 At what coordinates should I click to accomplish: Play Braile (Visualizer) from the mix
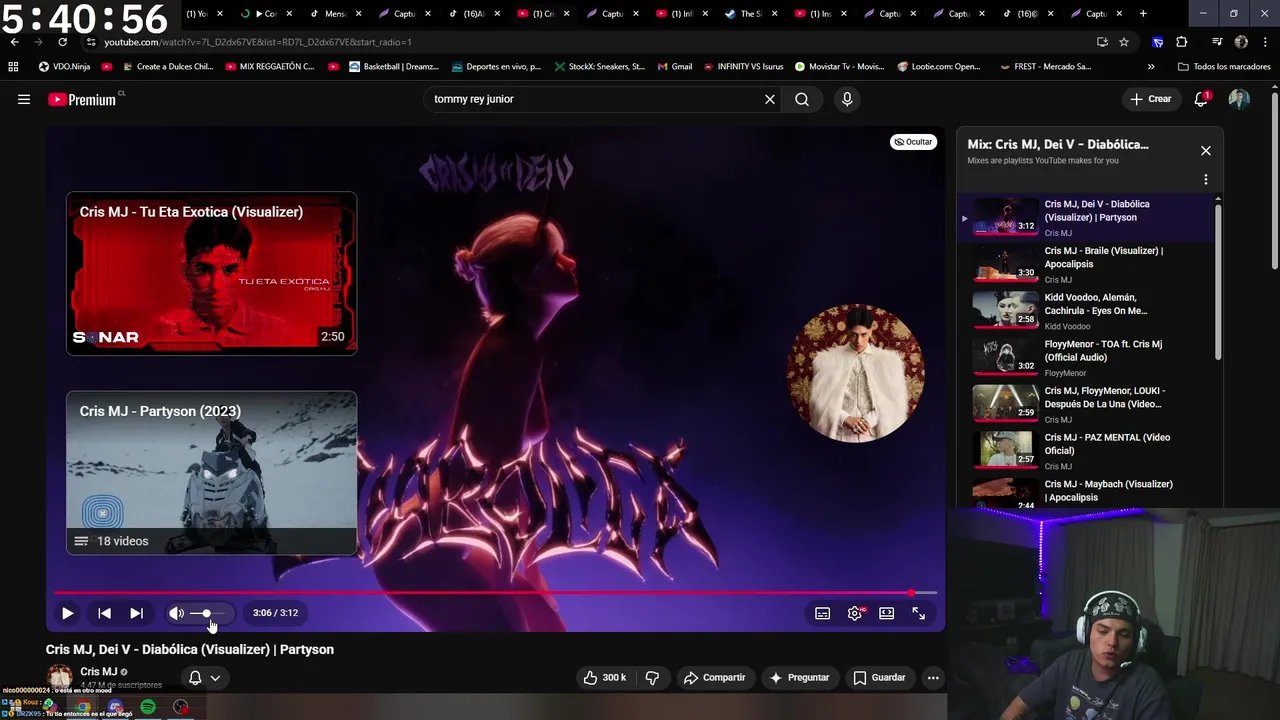[x=1090, y=264]
